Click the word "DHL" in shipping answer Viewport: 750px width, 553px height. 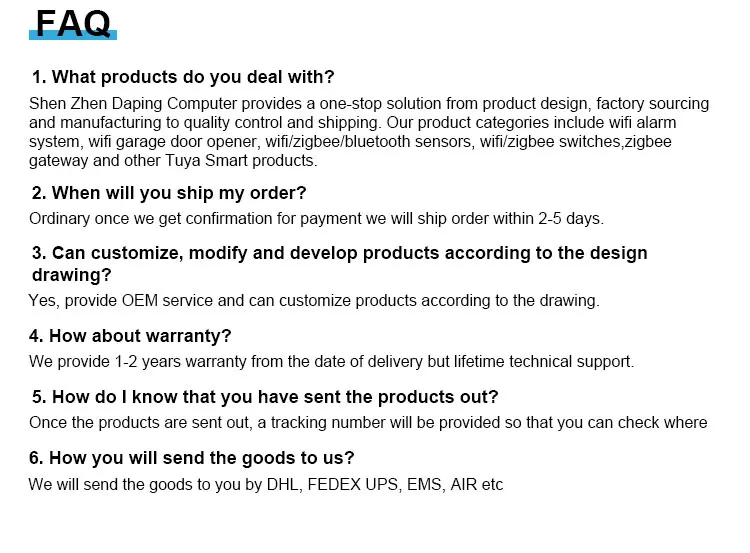tap(283, 485)
